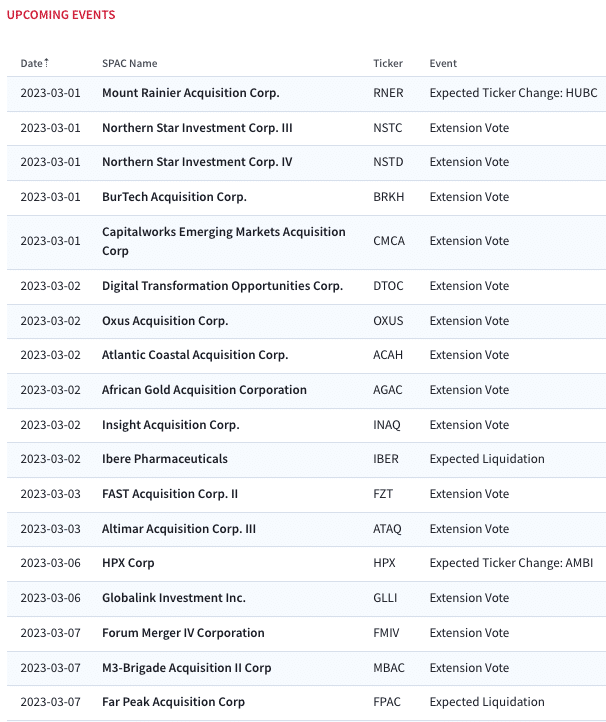606x722 pixels.
Task: Open African Gold Acquisition Corporation
Action: point(204,390)
